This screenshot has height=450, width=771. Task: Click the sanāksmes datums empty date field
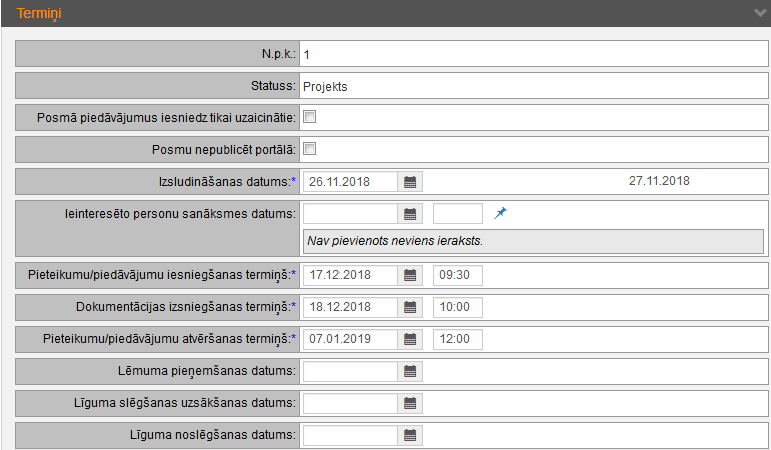351,214
